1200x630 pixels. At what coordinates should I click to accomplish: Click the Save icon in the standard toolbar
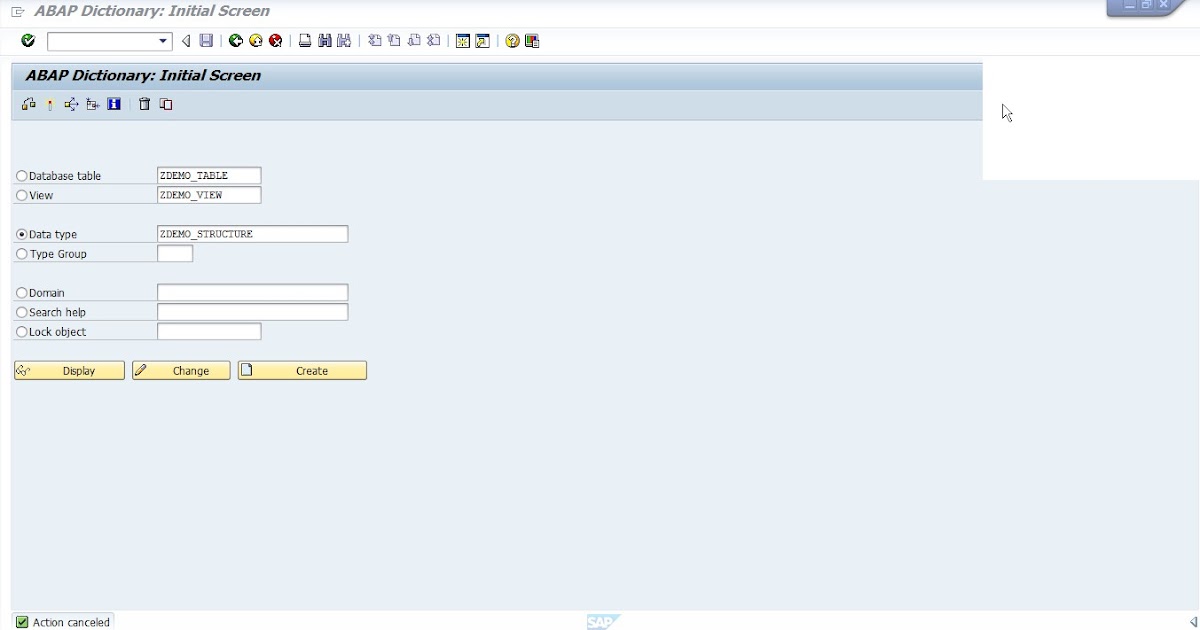[x=205, y=41]
